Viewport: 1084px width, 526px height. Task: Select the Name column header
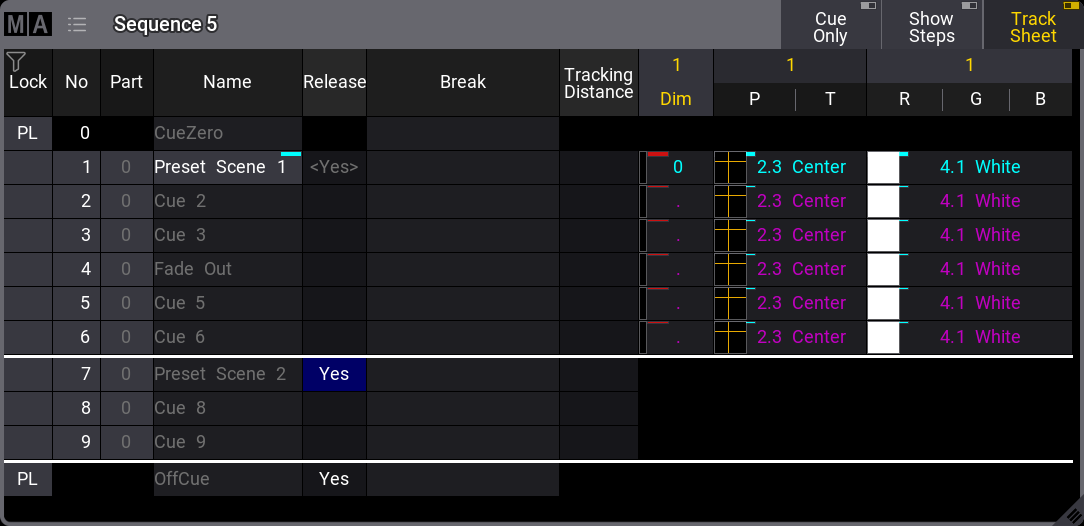(227, 82)
